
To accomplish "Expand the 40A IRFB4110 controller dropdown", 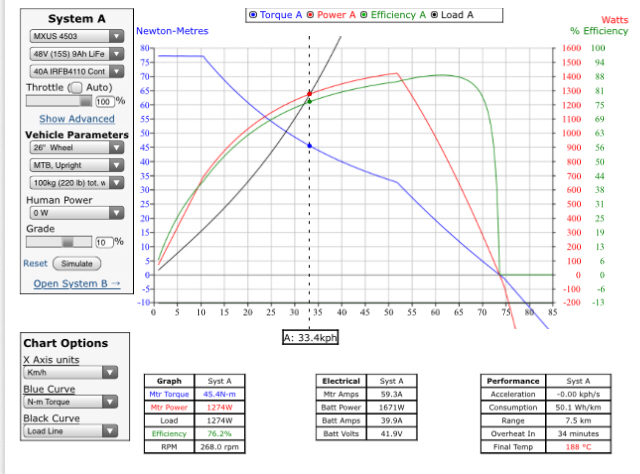I will [x=75, y=71].
